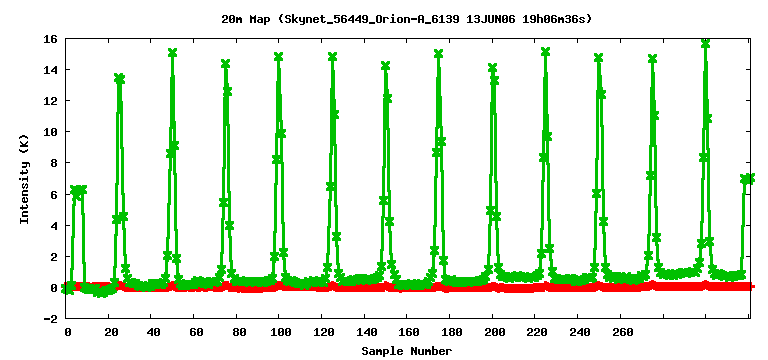Click the red baseline near sample 210
Screen dimensions: 768x360
tap(514, 288)
